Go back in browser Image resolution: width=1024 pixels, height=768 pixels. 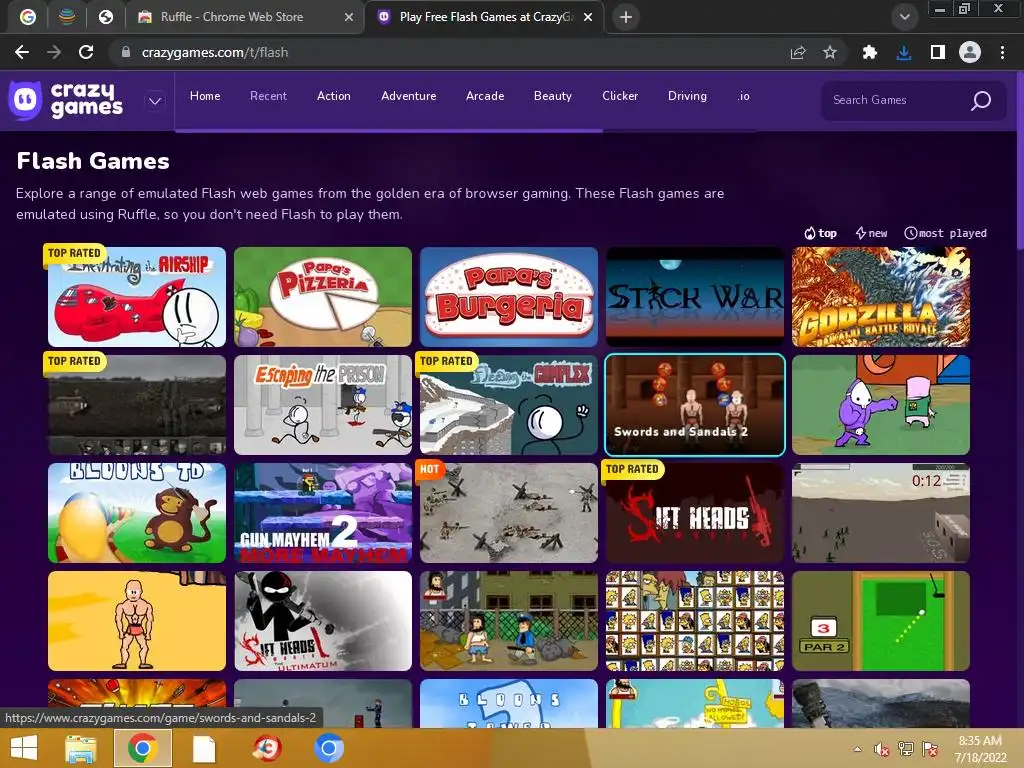click(22, 52)
